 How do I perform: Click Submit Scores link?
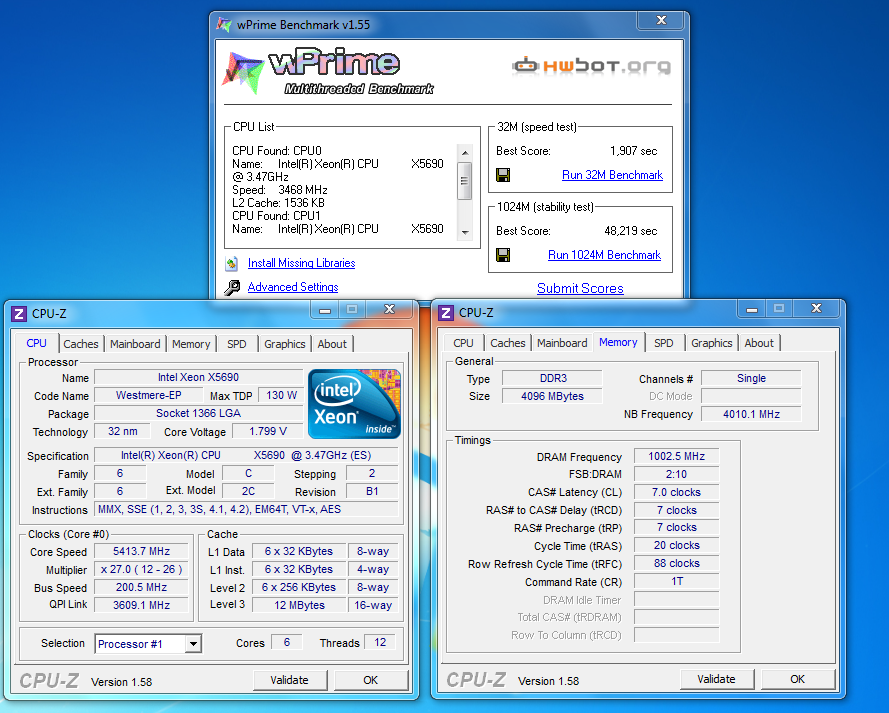580,288
